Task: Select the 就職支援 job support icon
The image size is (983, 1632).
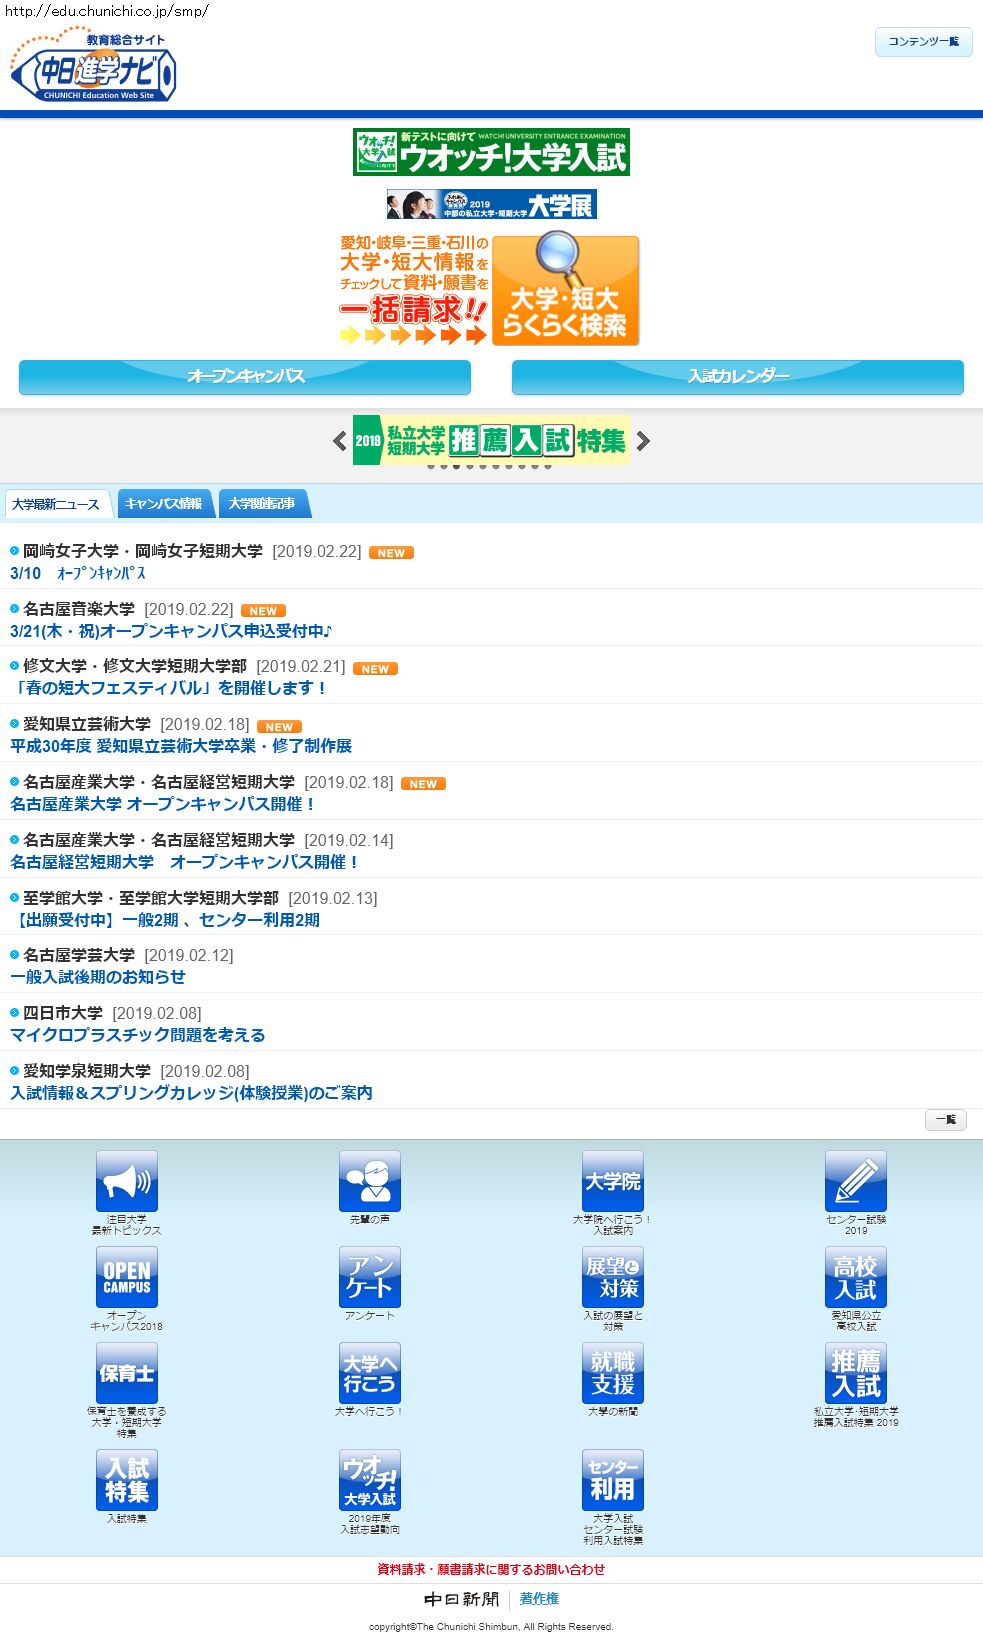Action: [612, 1373]
